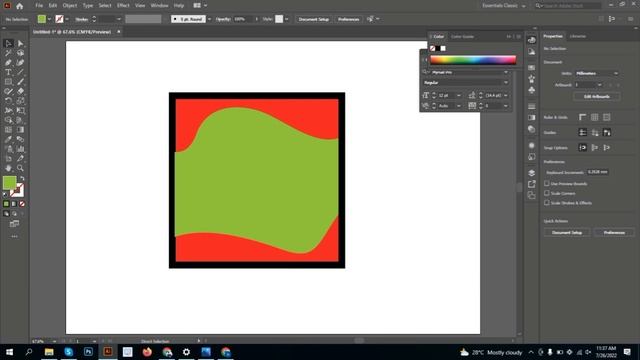Select the Line Segment tool
This screenshot has width=640, height=360.
point(20,72)
